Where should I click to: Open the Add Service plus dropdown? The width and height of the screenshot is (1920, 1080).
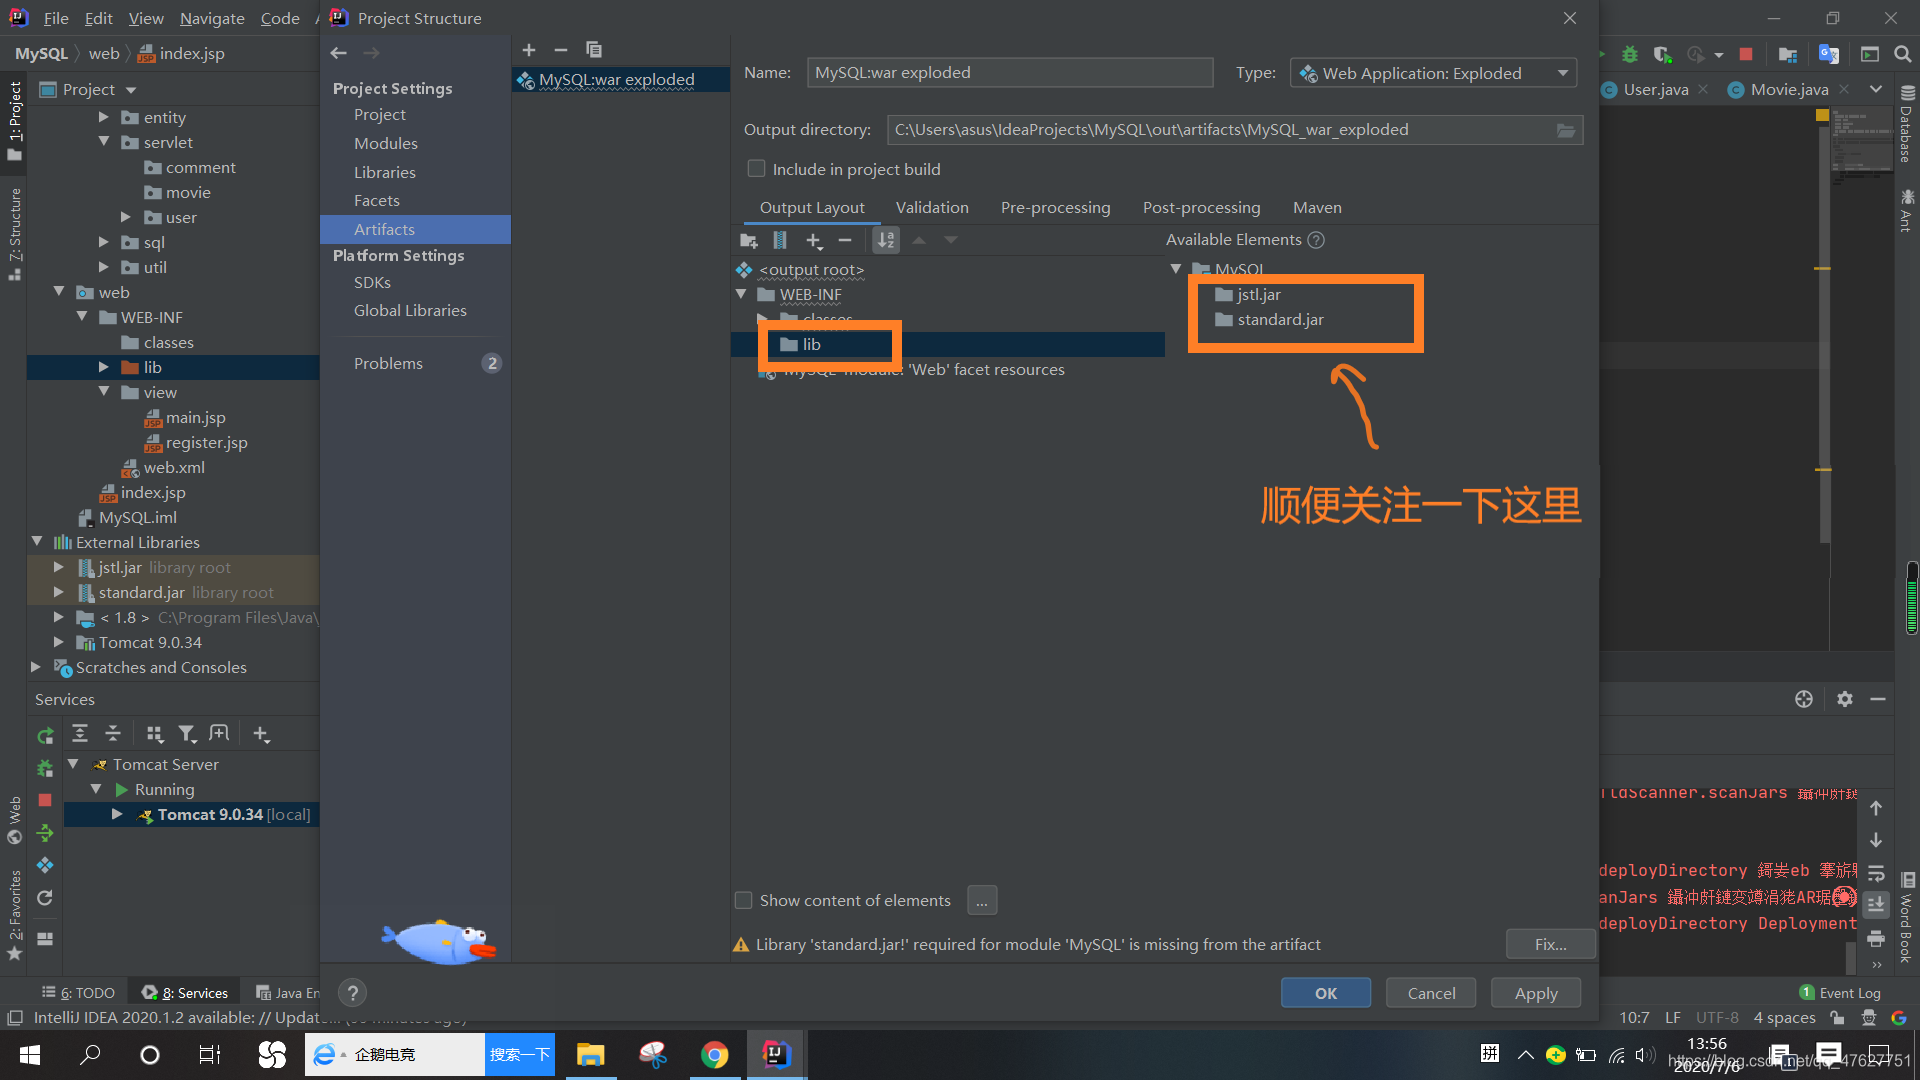[262, 734]
